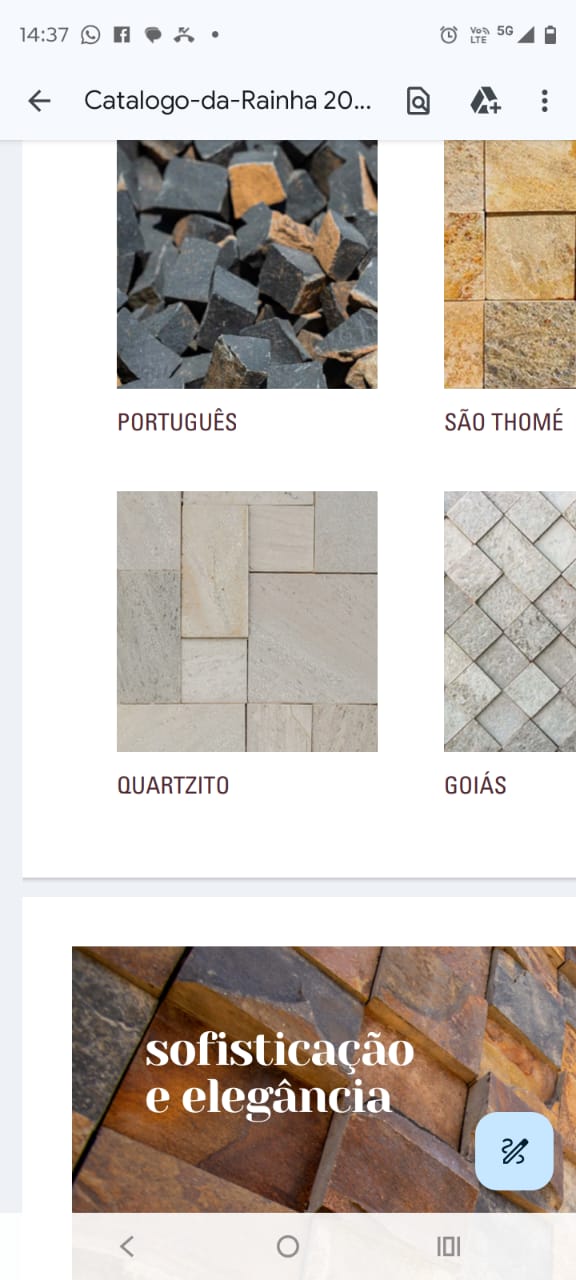Tap the Android home circle button
Viewport: 576px width, 1280px height.
coord(288,1246)
